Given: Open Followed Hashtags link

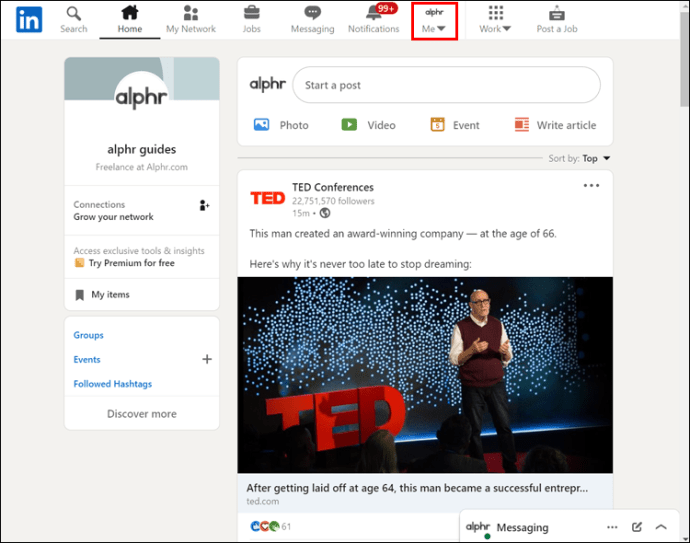Looking at the screenshot, I should 113,384.
